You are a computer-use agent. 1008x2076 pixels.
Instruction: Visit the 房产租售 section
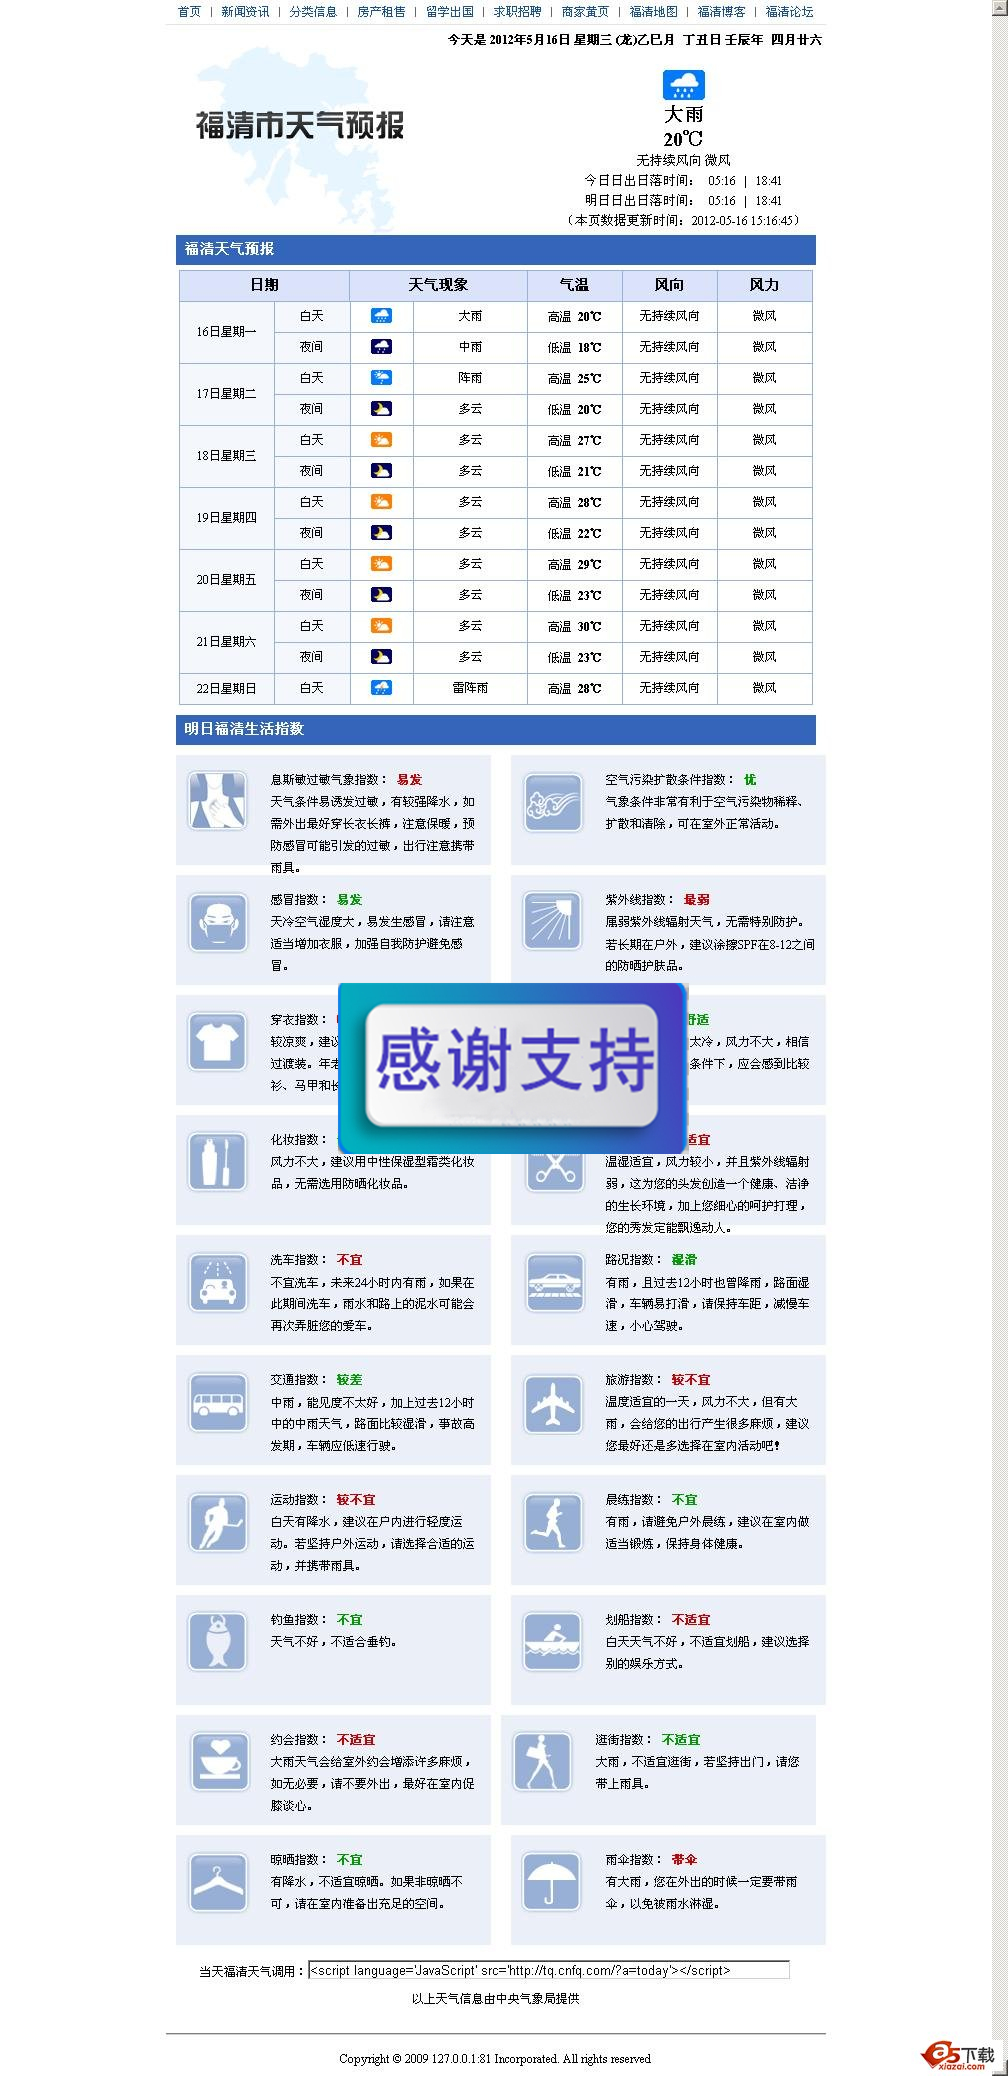pos(381,12)
